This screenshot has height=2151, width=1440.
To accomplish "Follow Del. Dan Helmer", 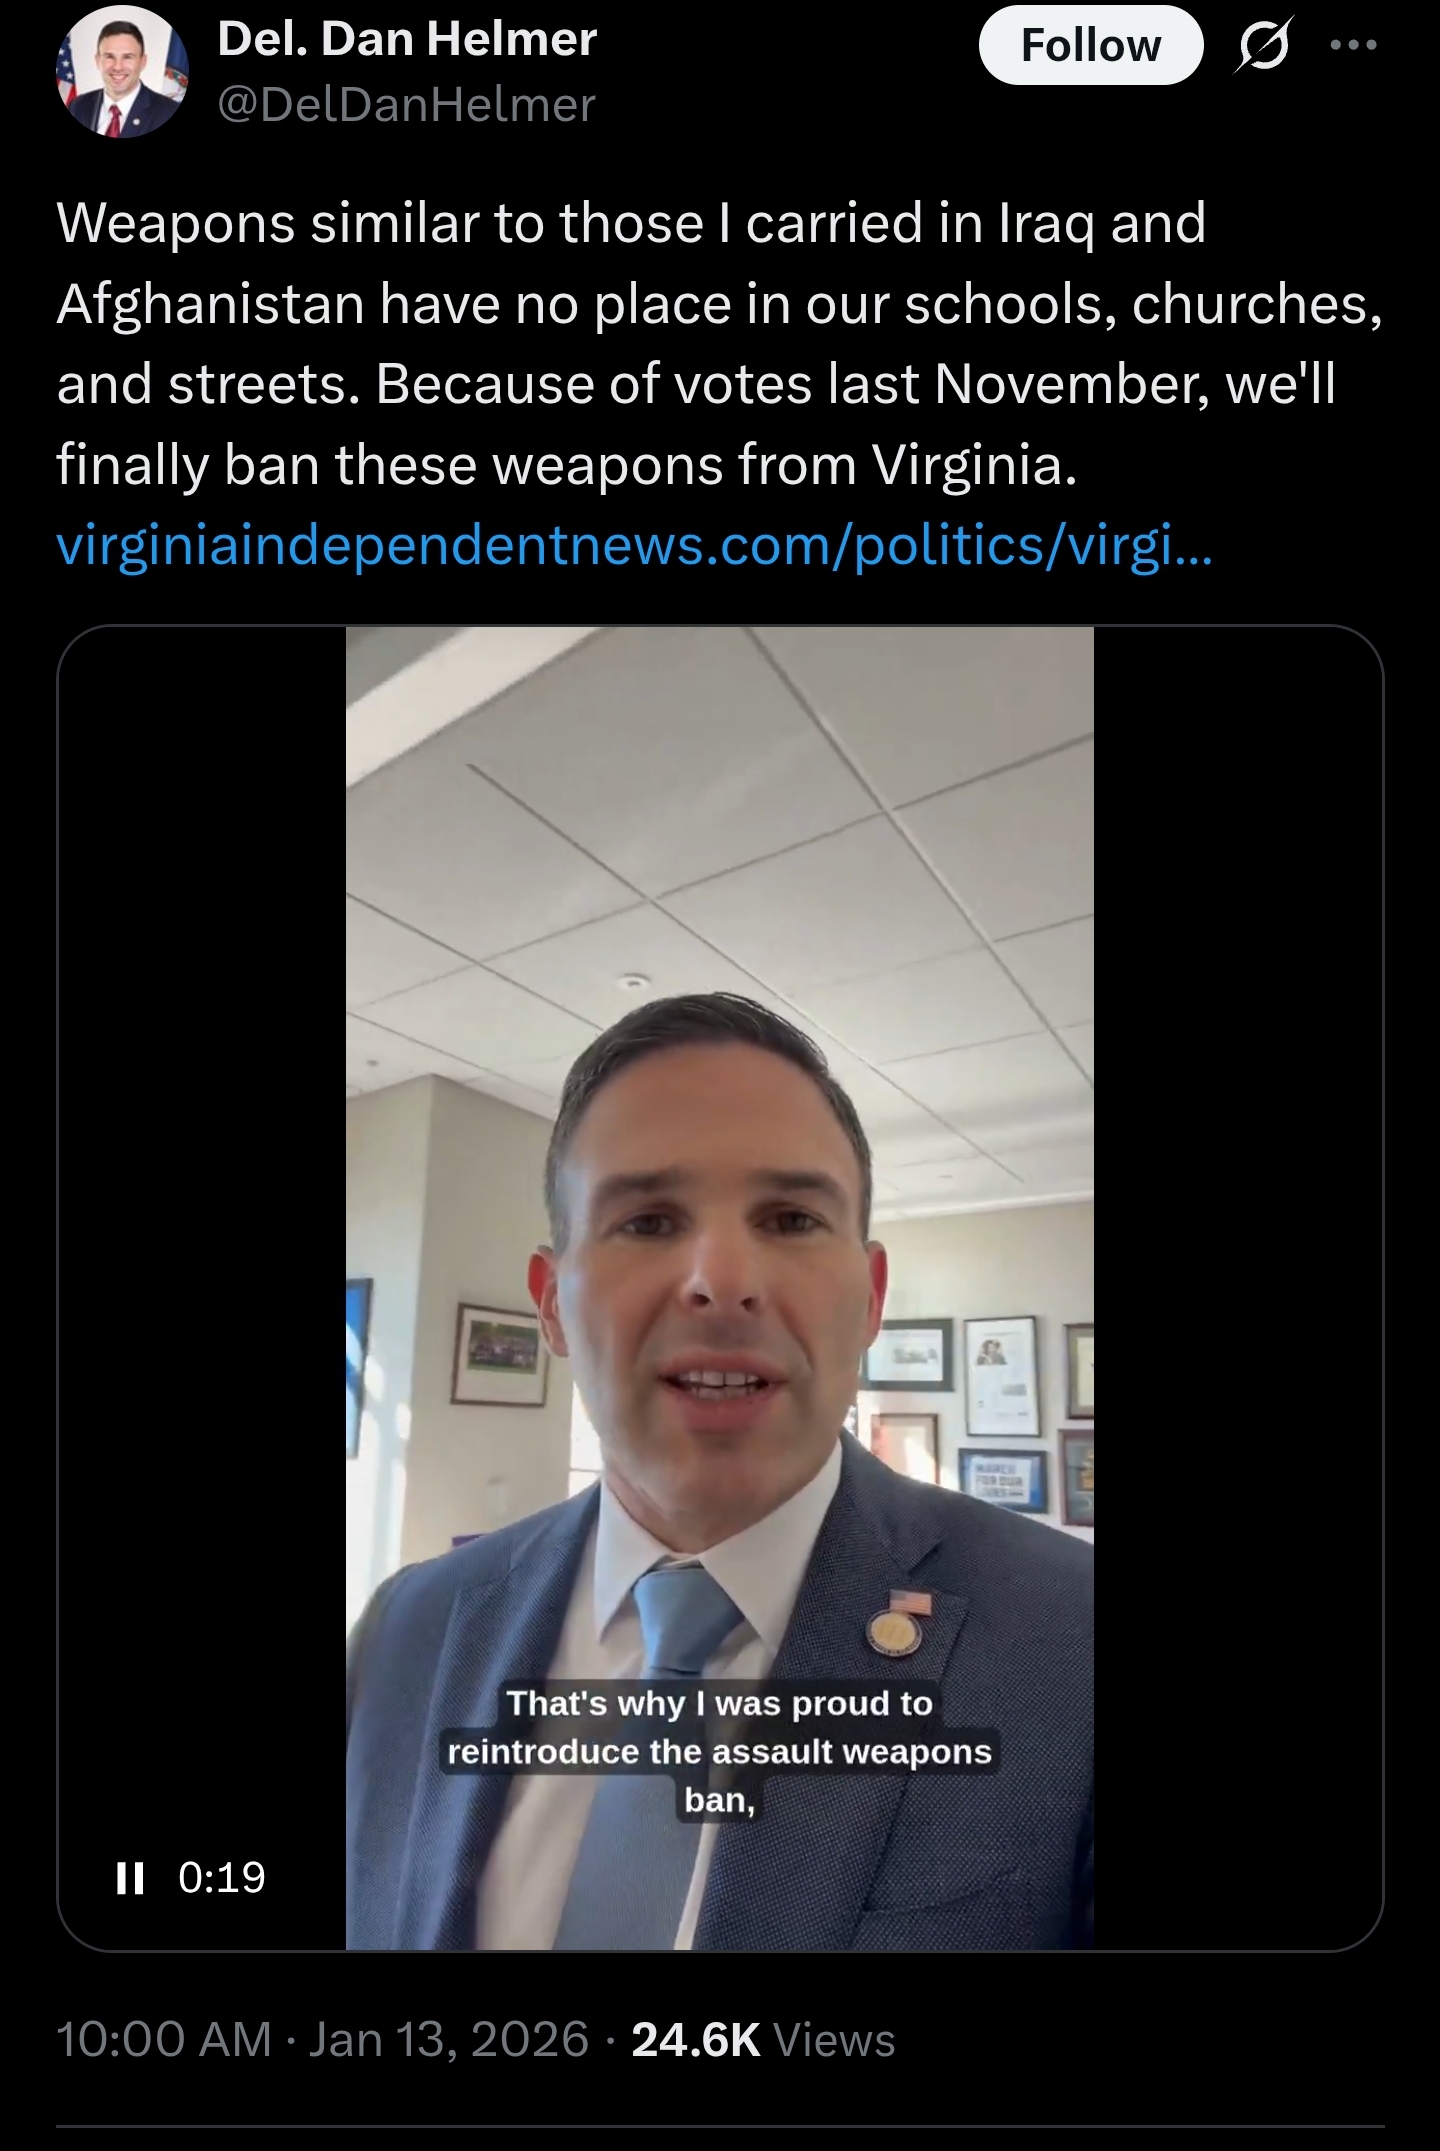I will click(x=1090, y=45).
